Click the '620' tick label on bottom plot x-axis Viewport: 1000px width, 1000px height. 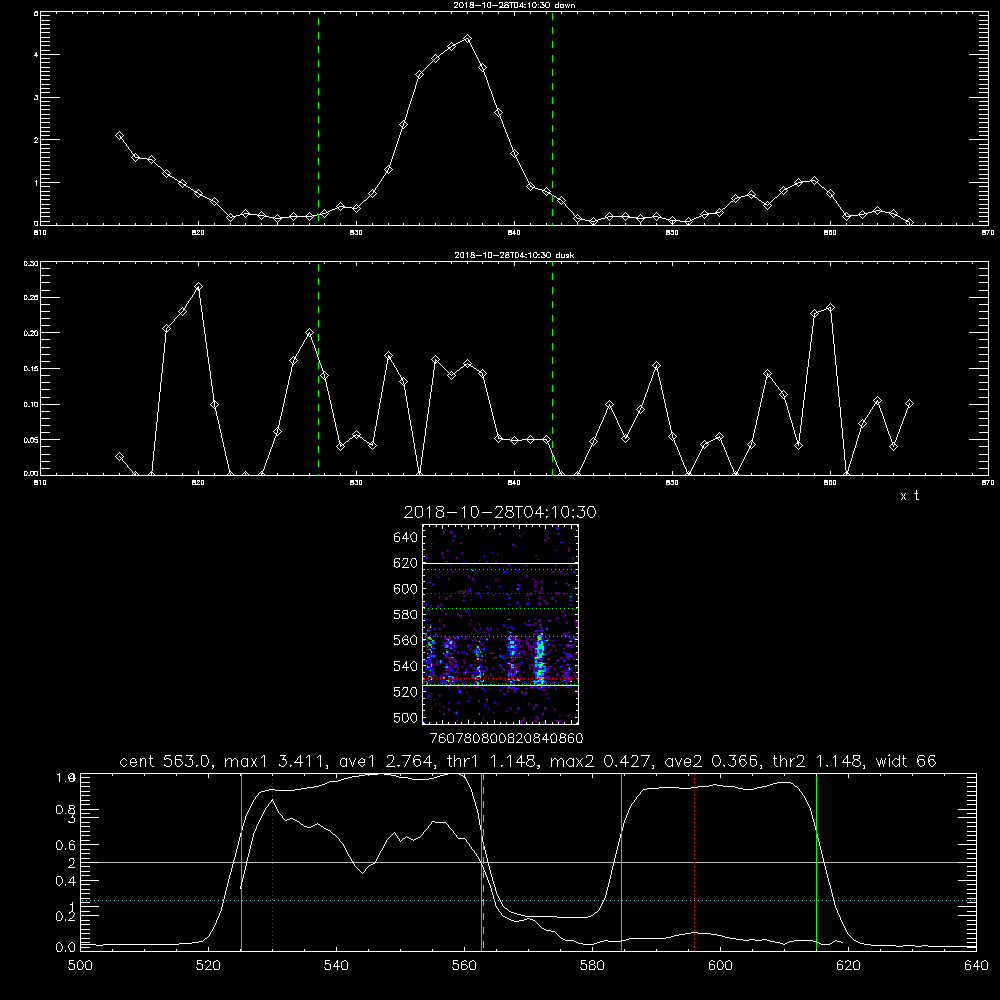click(848, 966)
